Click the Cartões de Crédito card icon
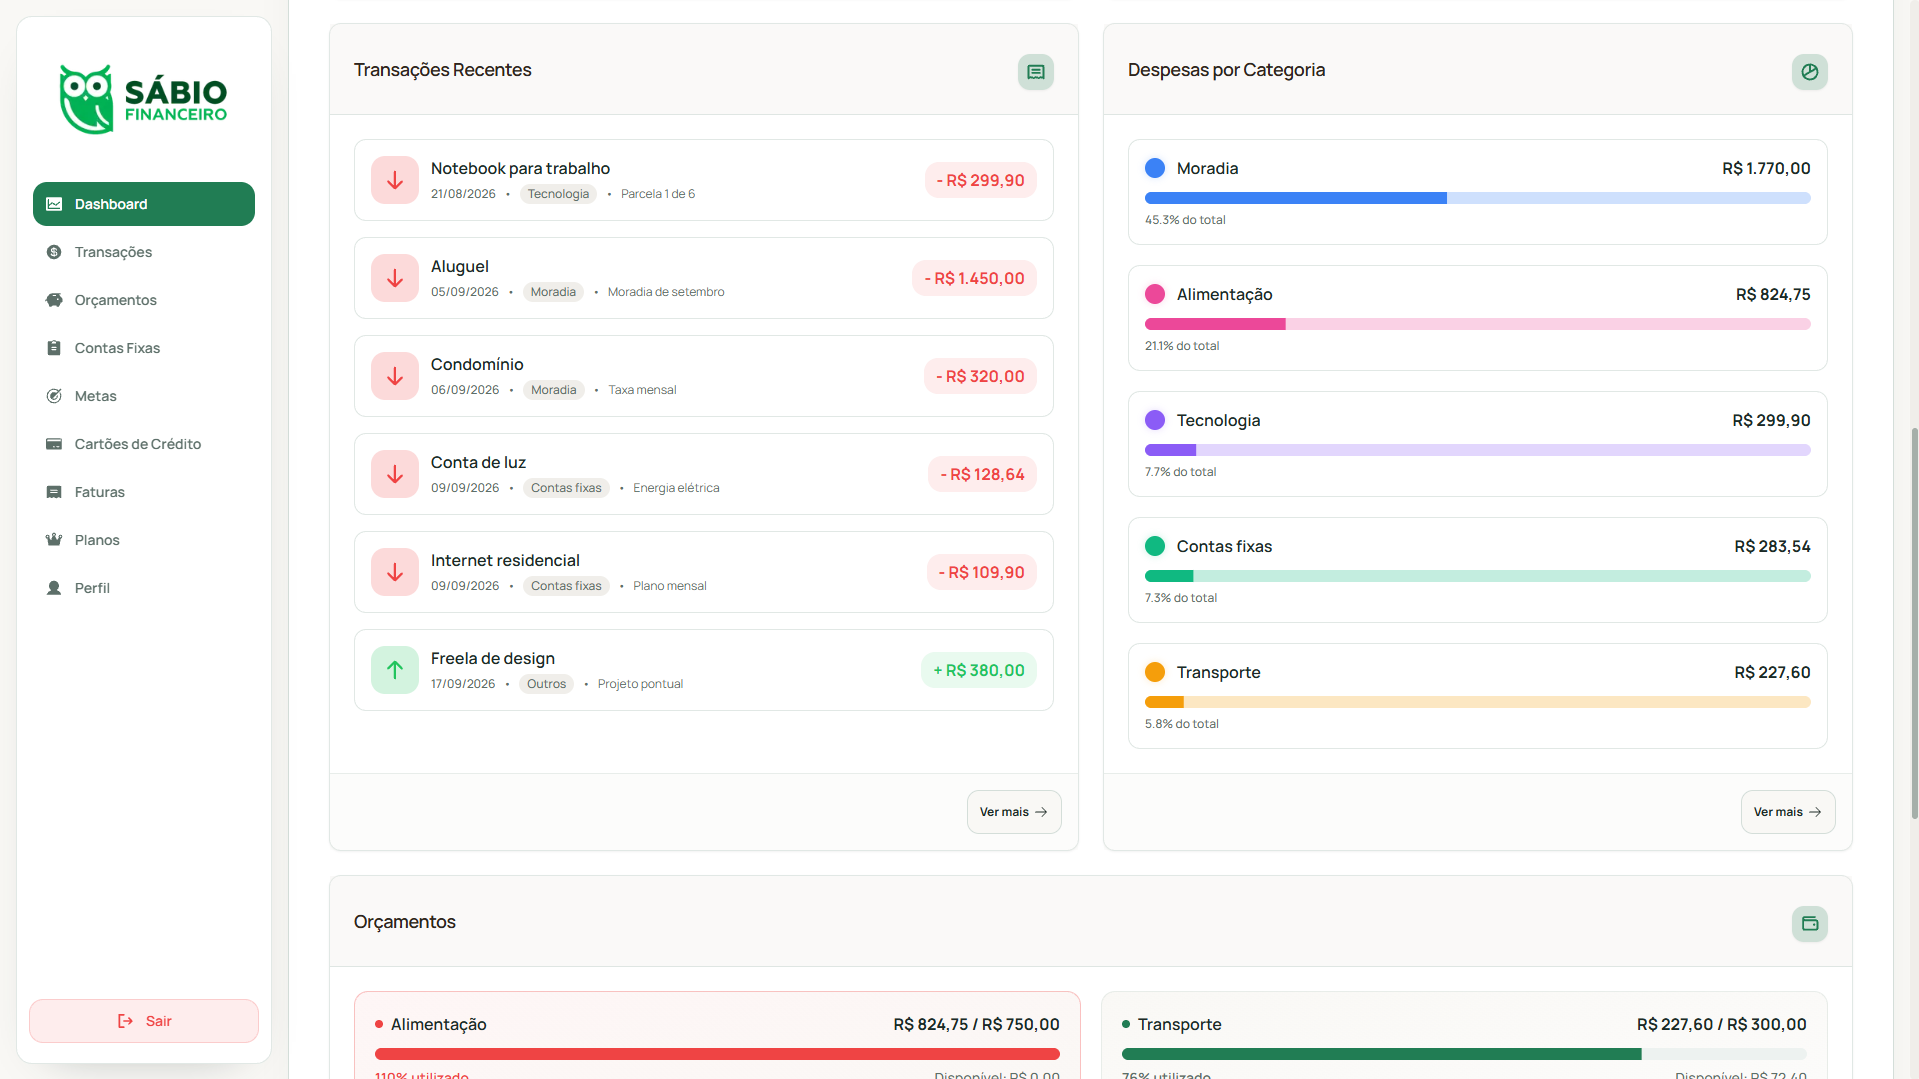 [x=54, y=444]
